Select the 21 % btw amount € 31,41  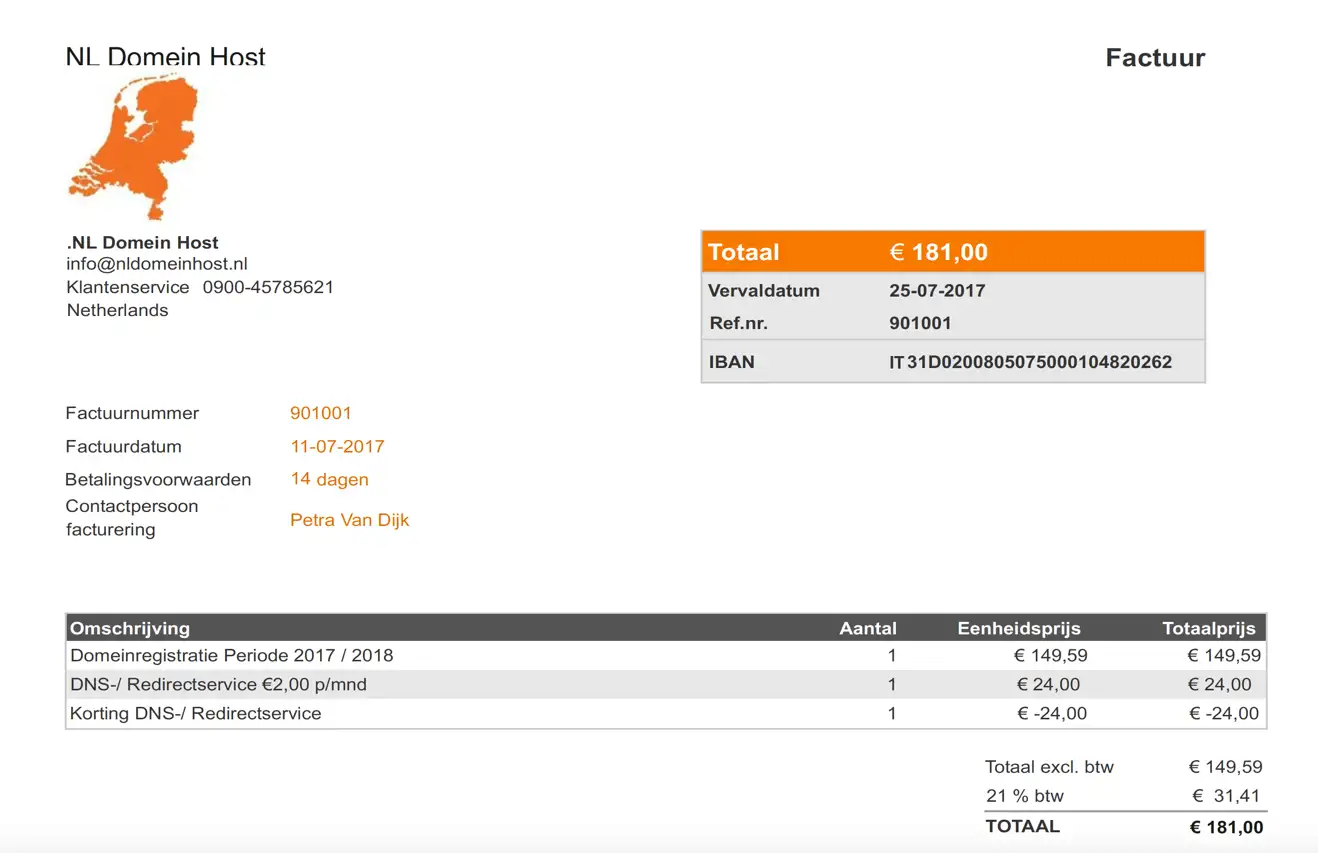click(x=1226, y=795)
